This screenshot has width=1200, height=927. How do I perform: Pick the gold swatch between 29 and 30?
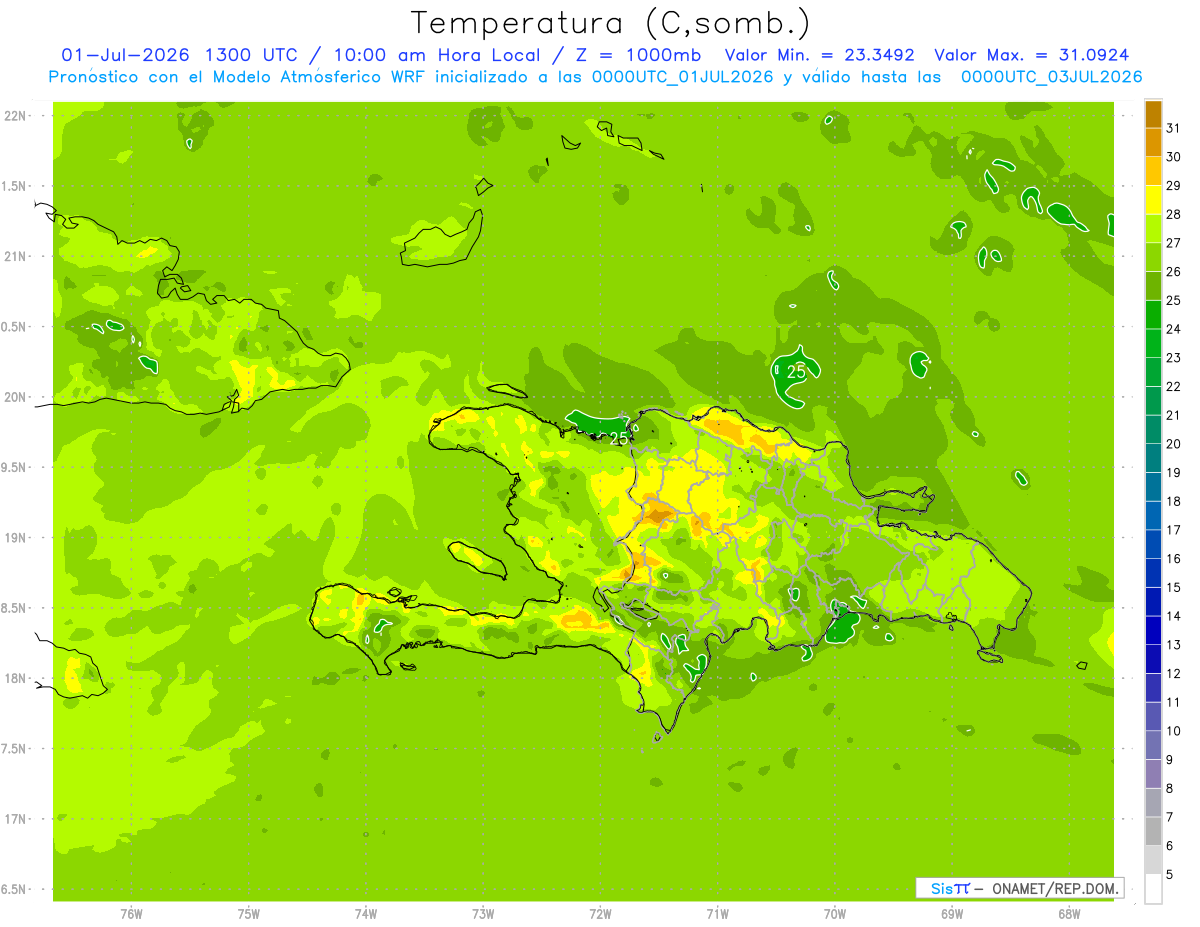1153,171
